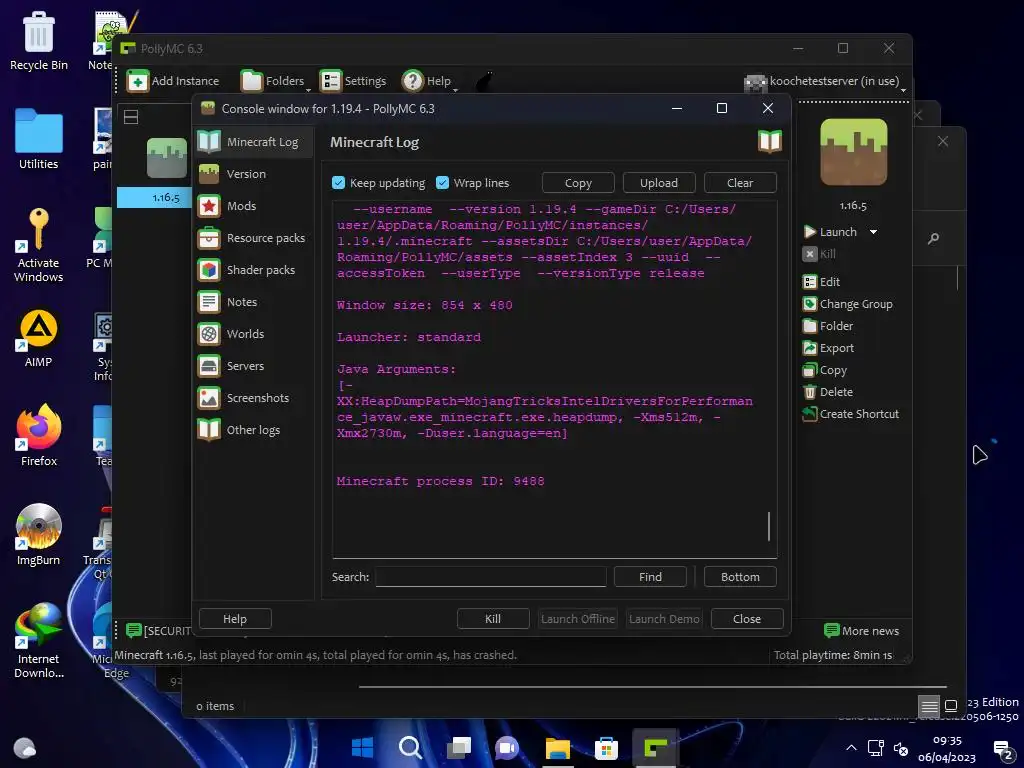Open the Resource packs page
1024x768 pixels.
254,238
